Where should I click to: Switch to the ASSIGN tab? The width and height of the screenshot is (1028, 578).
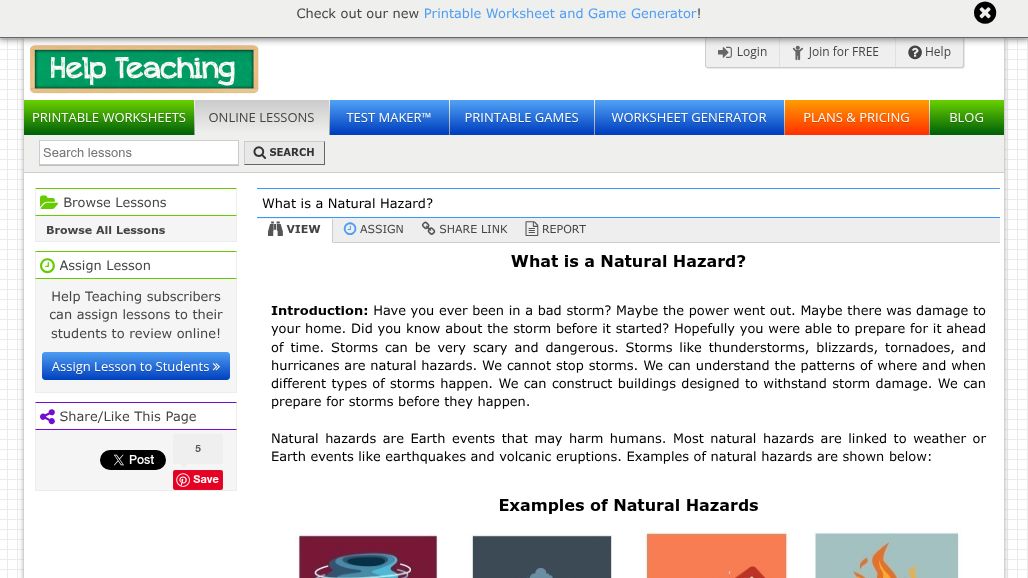point(373,229)
